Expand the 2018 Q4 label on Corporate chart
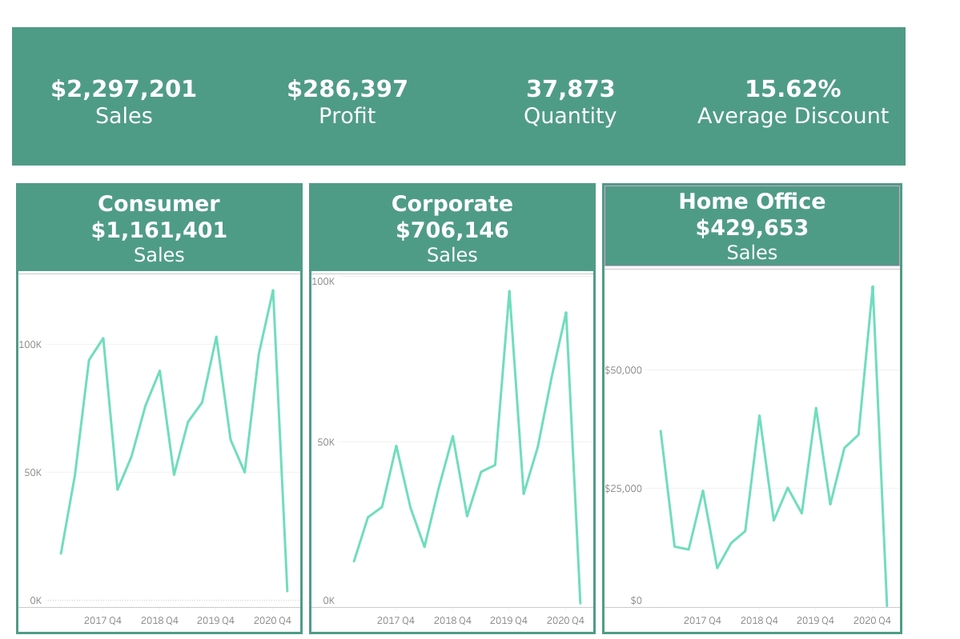The image size is (960, 639). [452, 620]
